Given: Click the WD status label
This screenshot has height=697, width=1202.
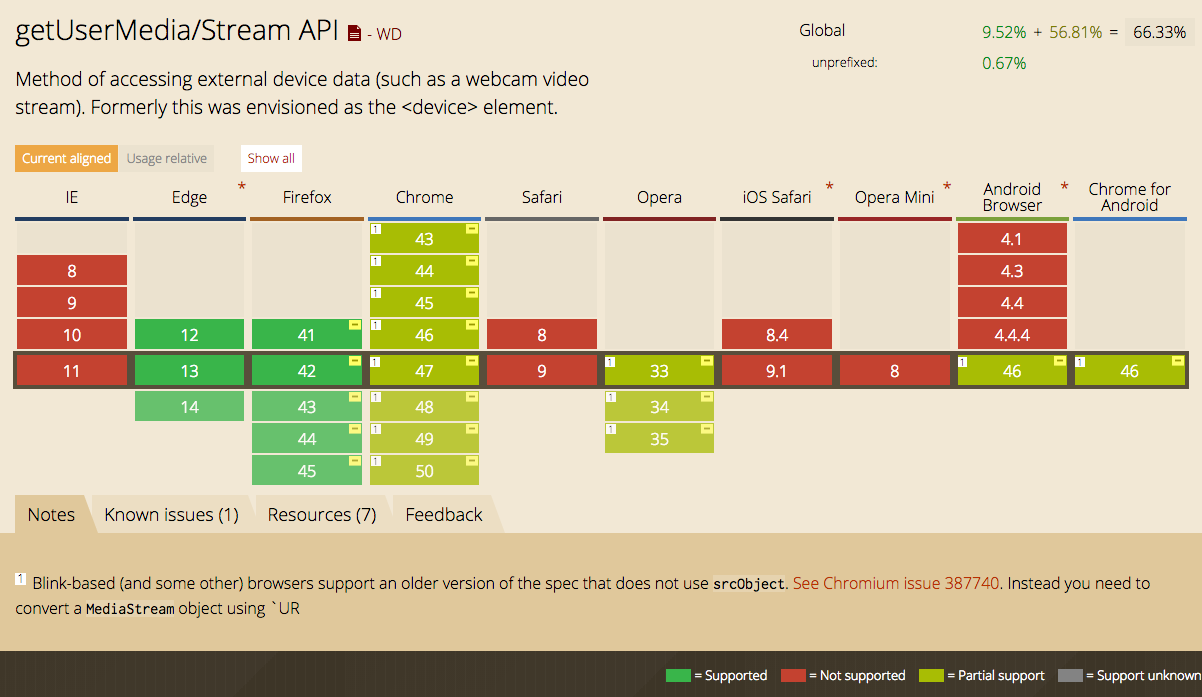Looking at the screenshot, I should (389, 35).
